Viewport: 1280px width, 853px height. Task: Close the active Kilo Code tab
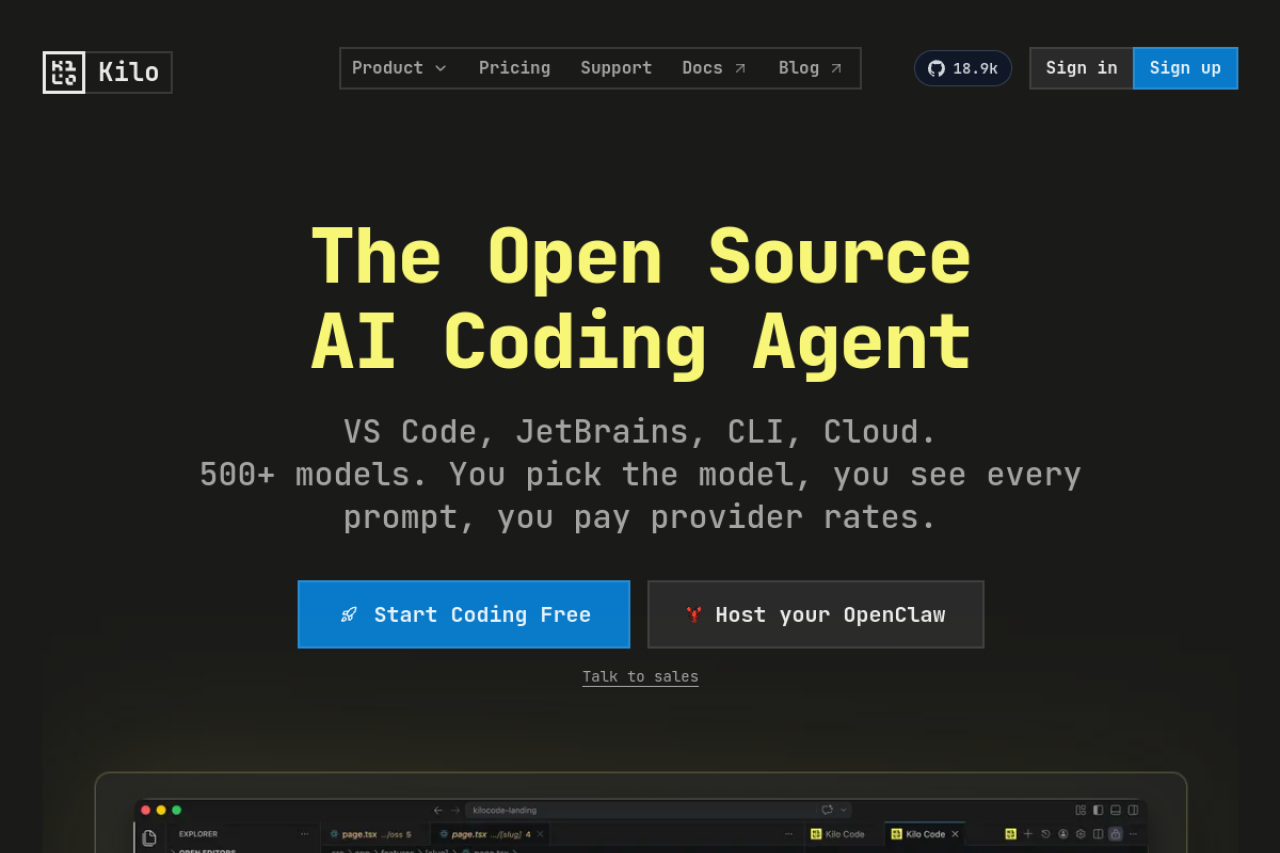click(x=955, y=834)
